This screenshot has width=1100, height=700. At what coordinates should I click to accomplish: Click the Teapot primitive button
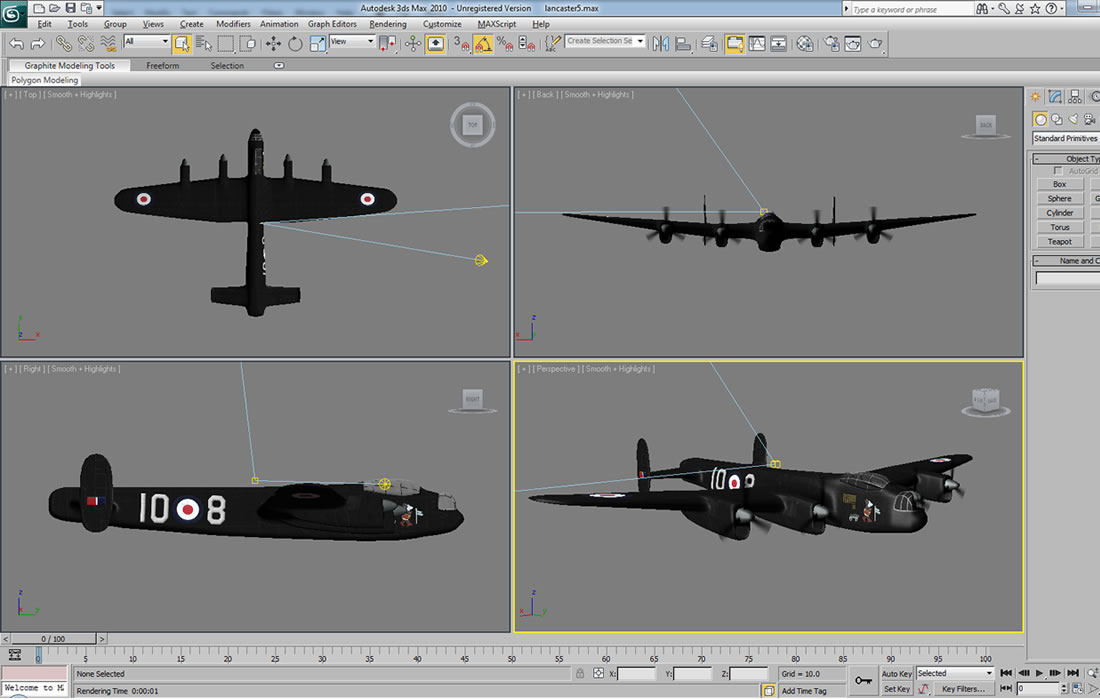1059,241
